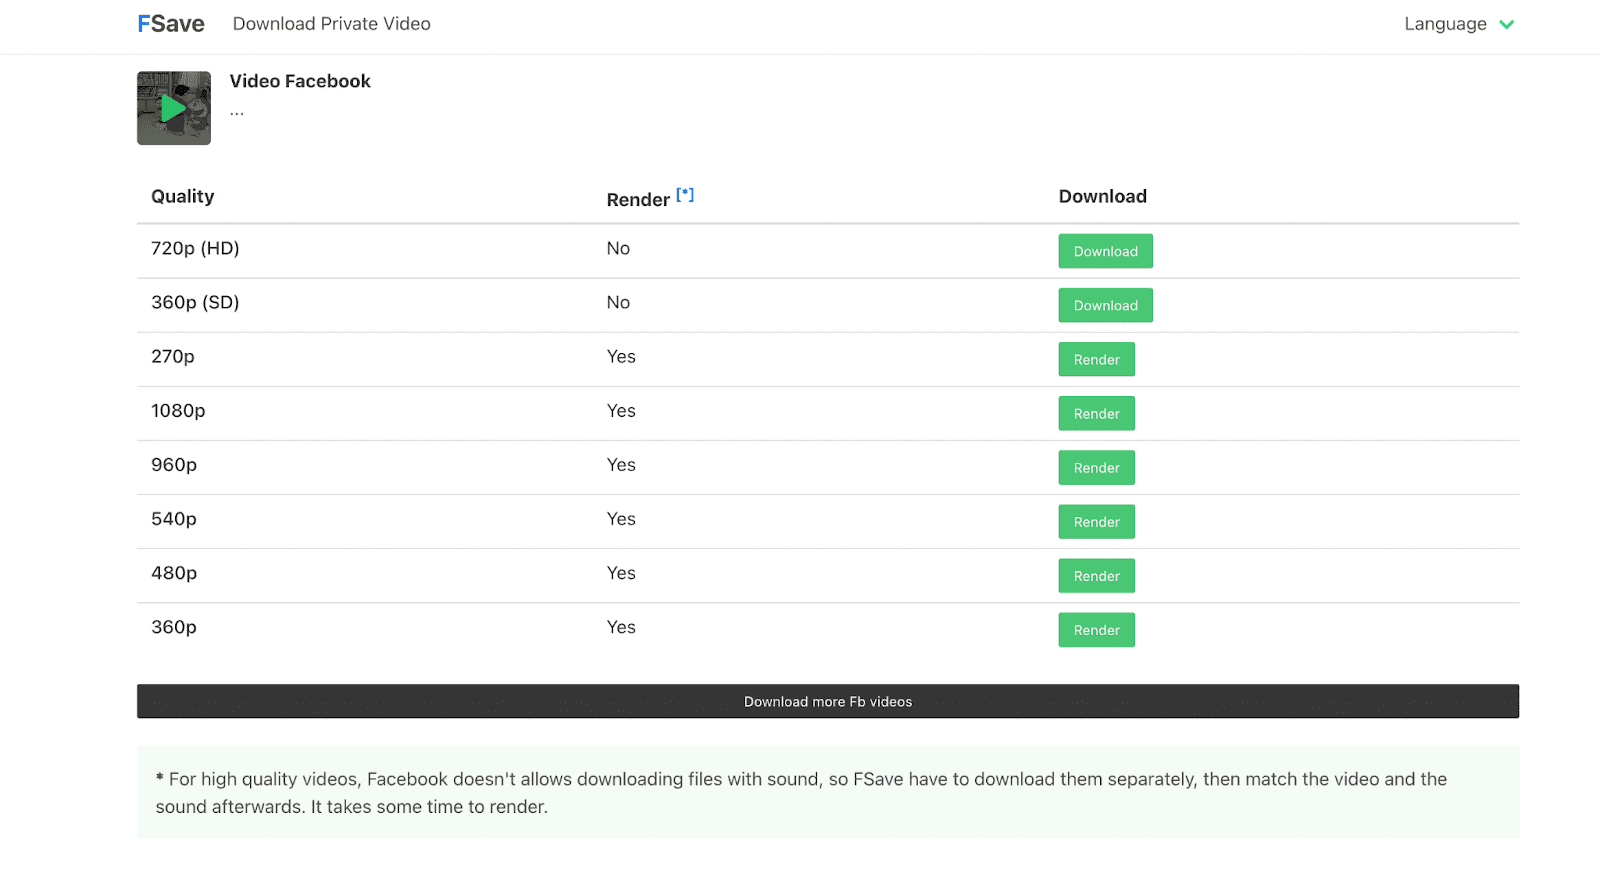Viewport: 1600px width, 895px height.
Task: Start rendering the 960p video
Action: tap(1096, 467)
